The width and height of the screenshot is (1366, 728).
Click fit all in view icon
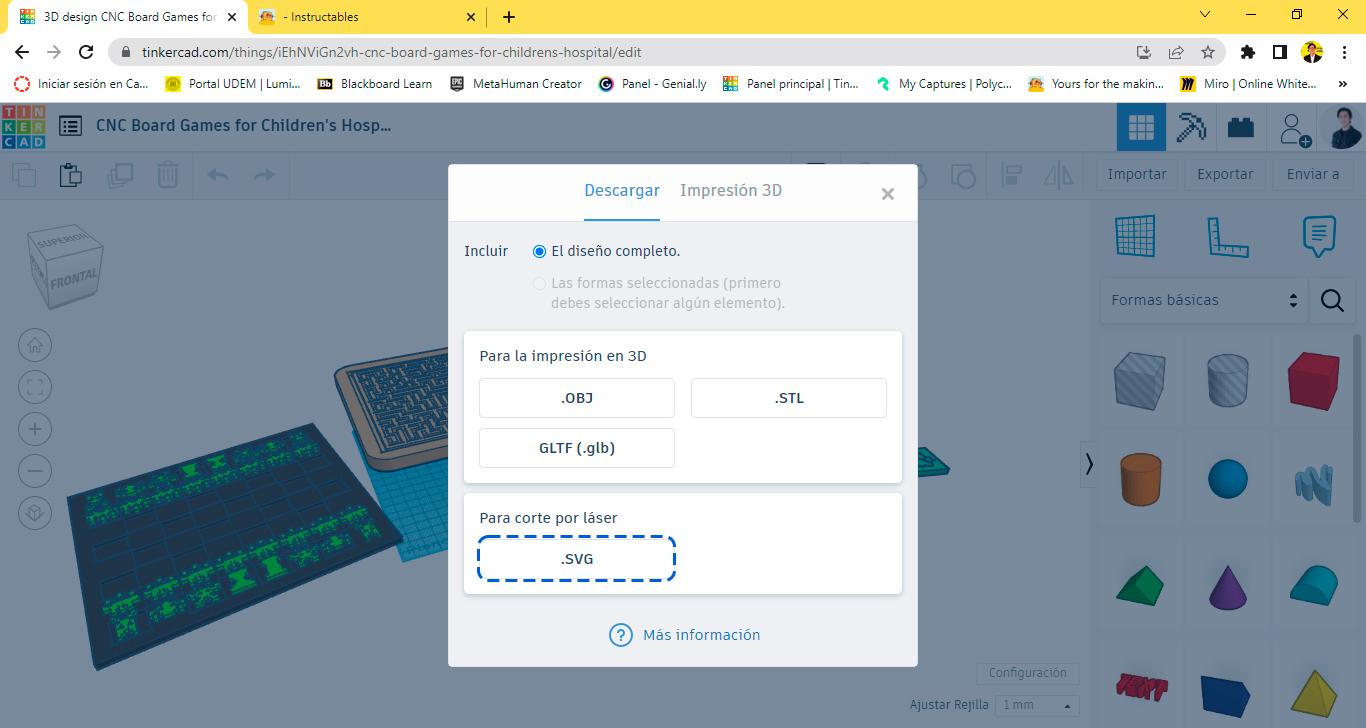pos(35,388)
